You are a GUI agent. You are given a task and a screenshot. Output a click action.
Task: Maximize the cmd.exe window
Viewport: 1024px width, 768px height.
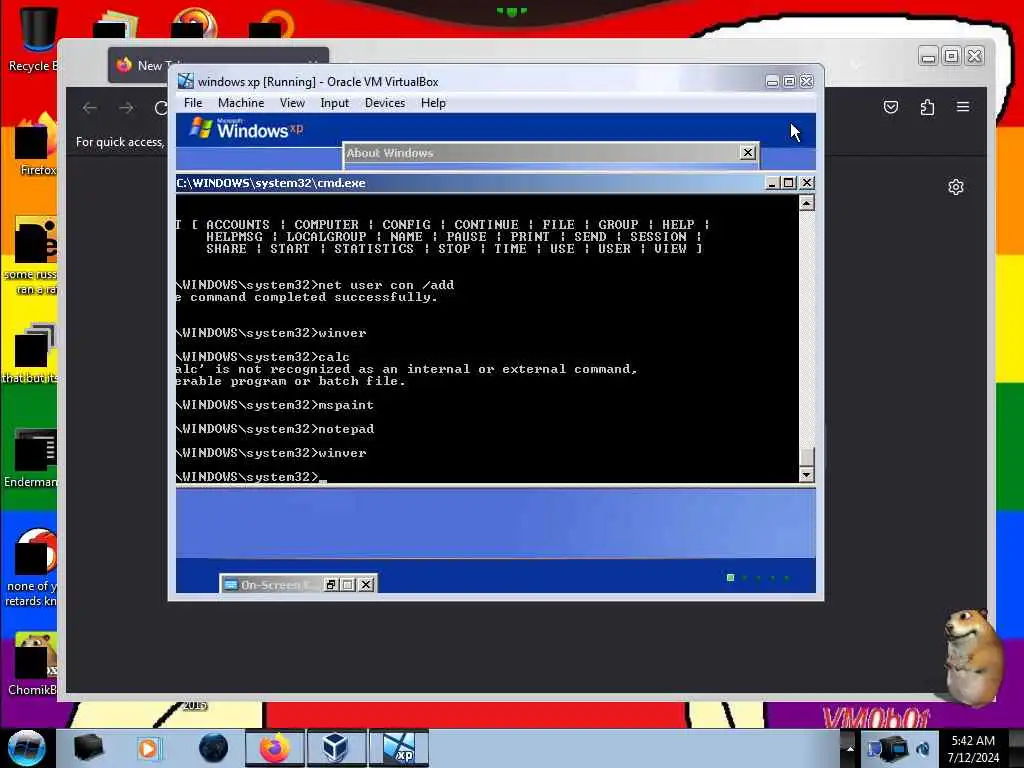coord(789,183)
